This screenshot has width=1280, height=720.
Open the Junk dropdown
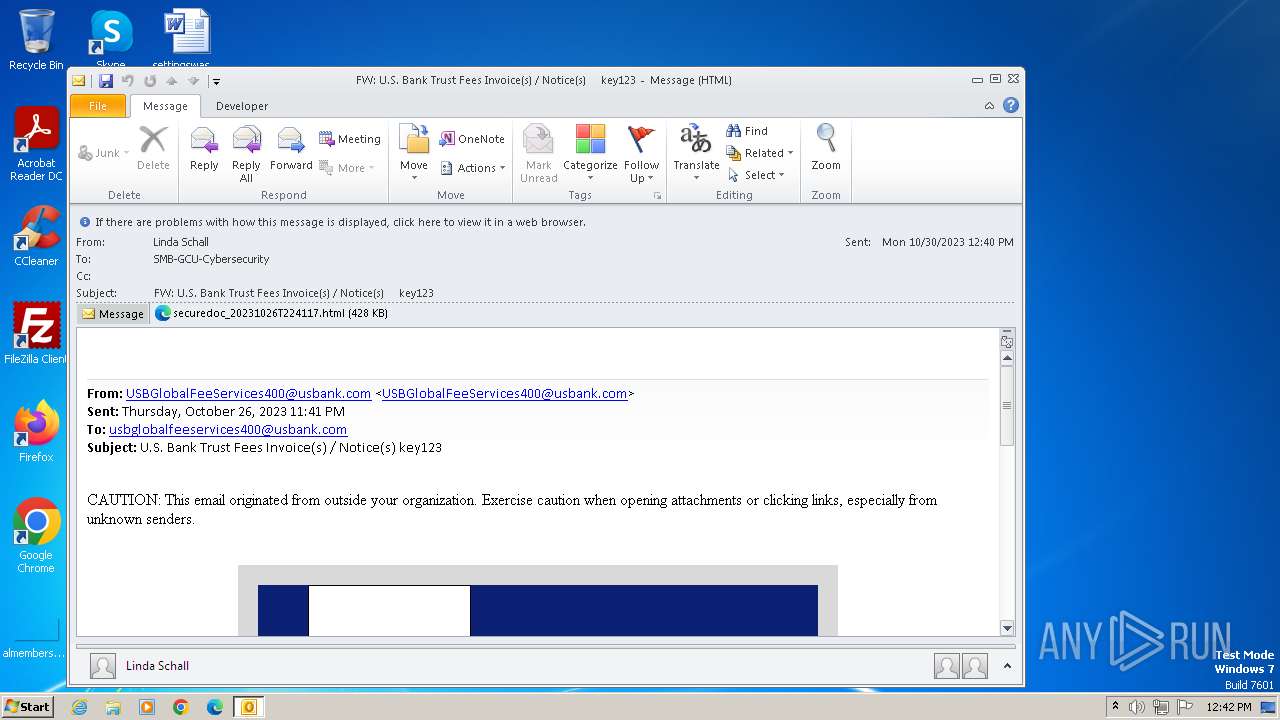[103, 153]
